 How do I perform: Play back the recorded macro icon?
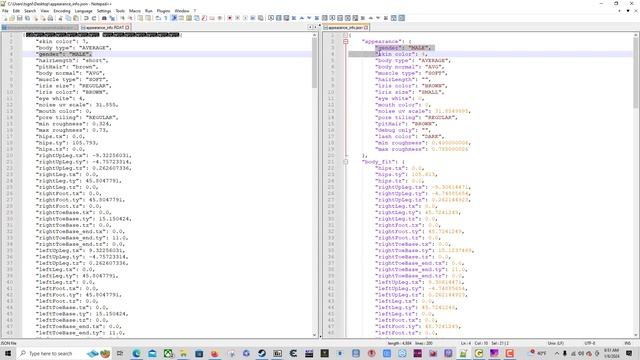click(x=245, y=18)
